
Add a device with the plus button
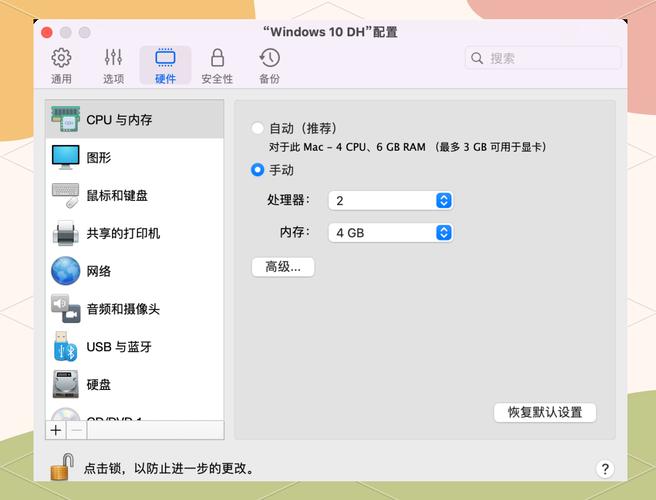click(56, 430)
